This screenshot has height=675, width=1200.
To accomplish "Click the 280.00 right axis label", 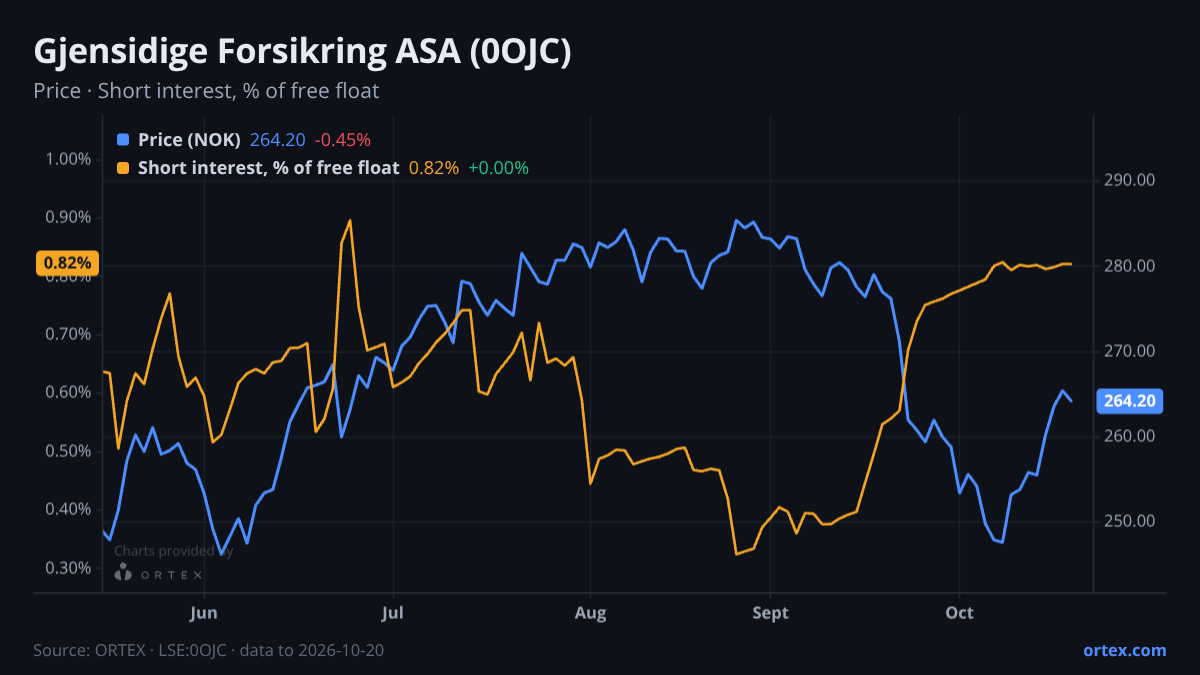I will (x=1132, y=266).
